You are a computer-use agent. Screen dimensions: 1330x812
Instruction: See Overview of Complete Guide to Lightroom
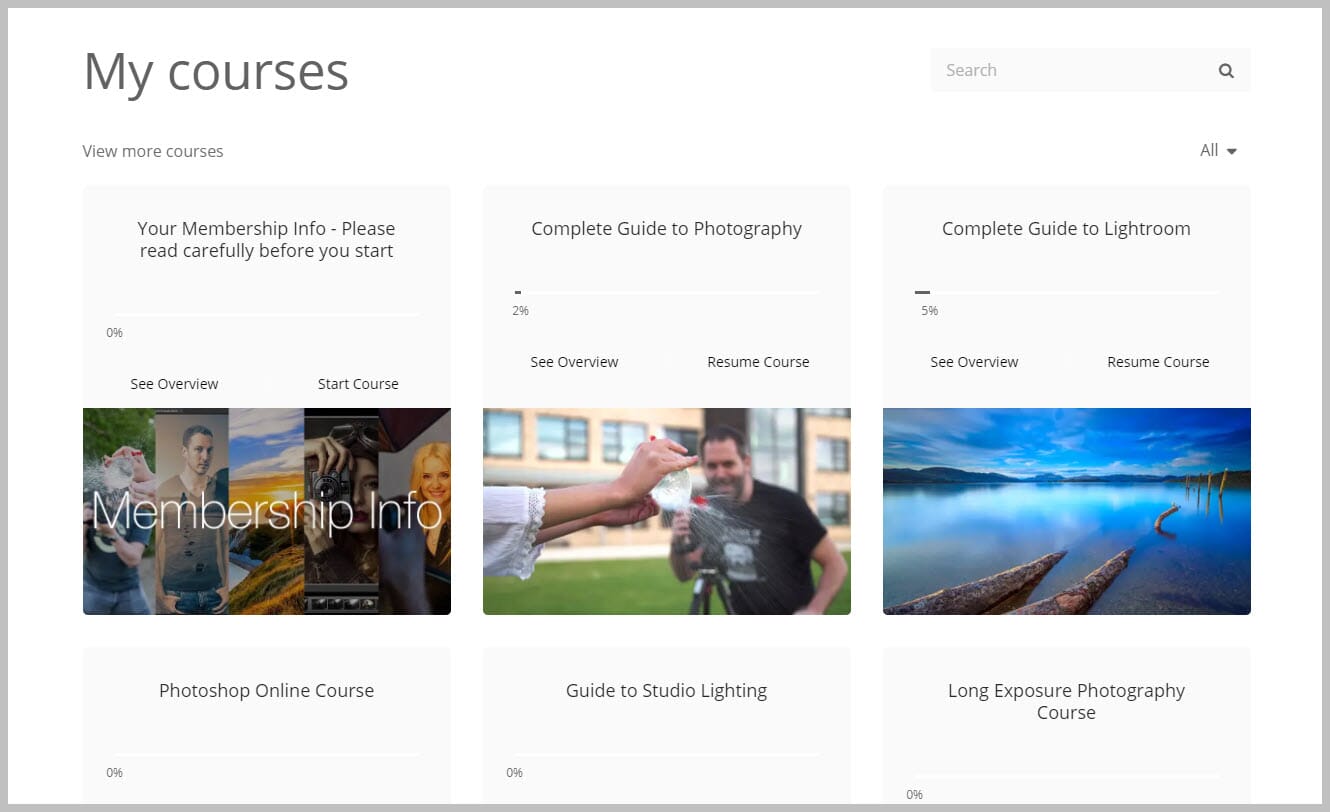click(x=974, y=362)
